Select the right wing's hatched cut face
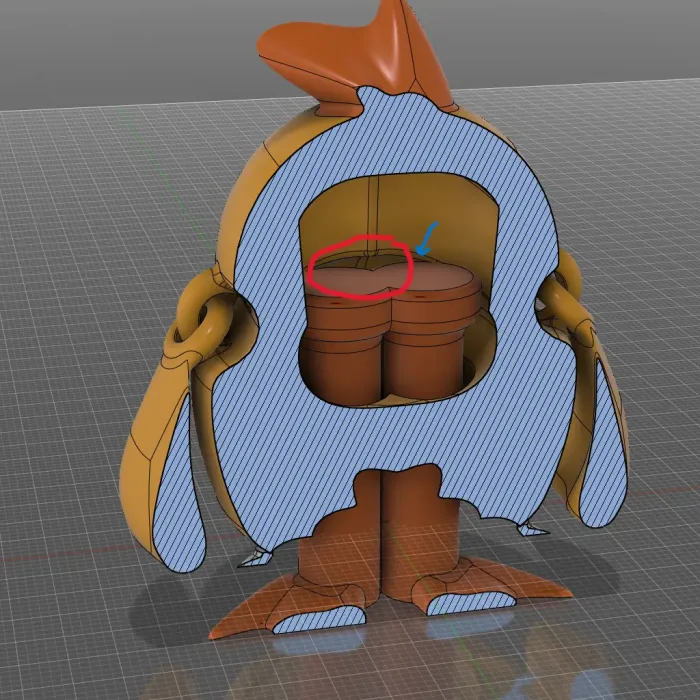The height and width of the screenshot is (700, 700). [x=605, y=451]
